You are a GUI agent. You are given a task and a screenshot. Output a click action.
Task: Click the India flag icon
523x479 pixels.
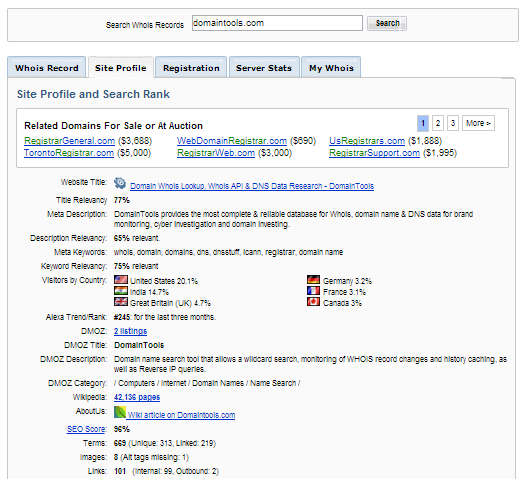click(121, 291)
